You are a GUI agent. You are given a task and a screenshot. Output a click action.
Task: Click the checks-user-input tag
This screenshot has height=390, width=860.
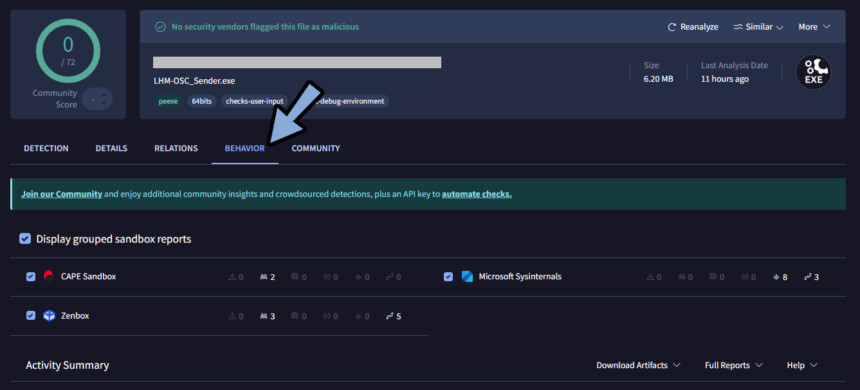tap(254, 101)
